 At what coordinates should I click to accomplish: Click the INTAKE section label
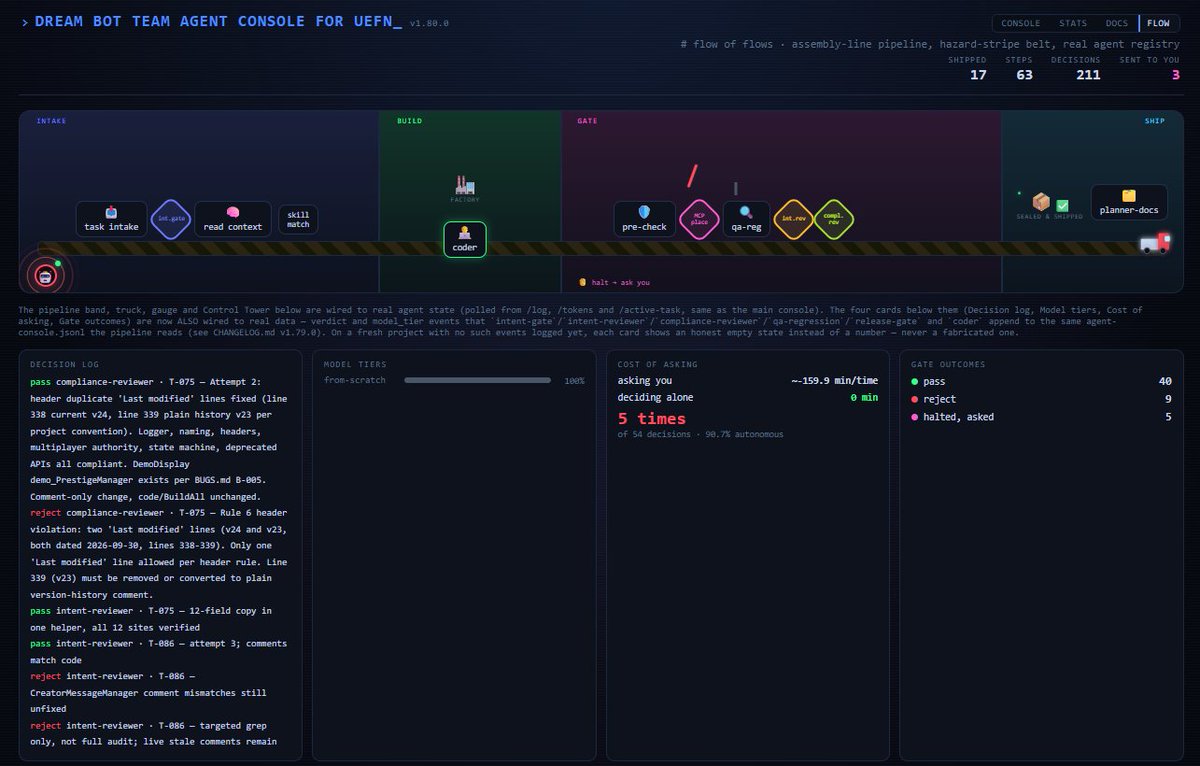(51, 121)
